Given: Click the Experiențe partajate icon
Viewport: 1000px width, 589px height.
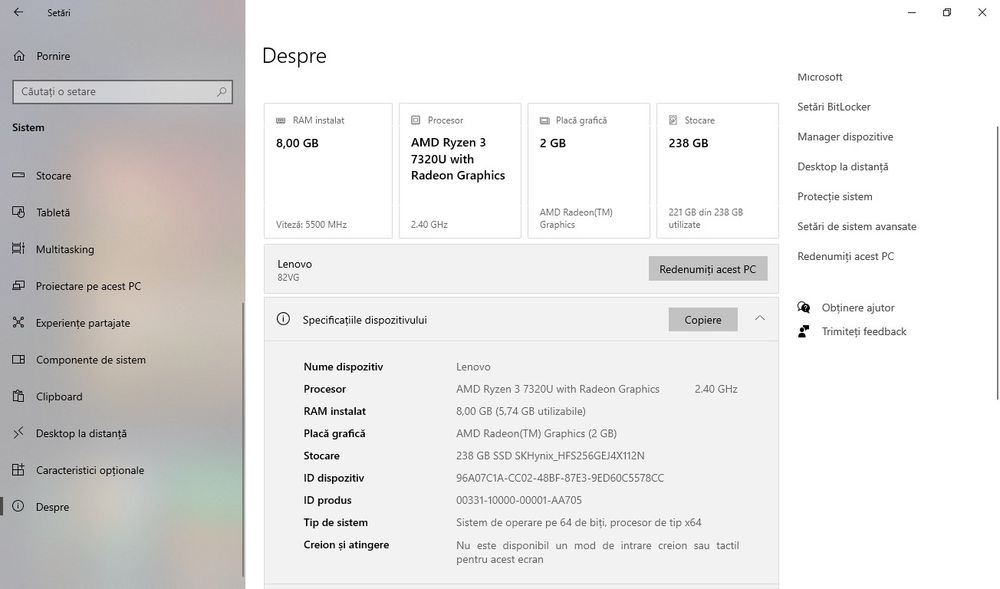Looking at the screenshot, I should pyautogui.click(x=18, y=323).
